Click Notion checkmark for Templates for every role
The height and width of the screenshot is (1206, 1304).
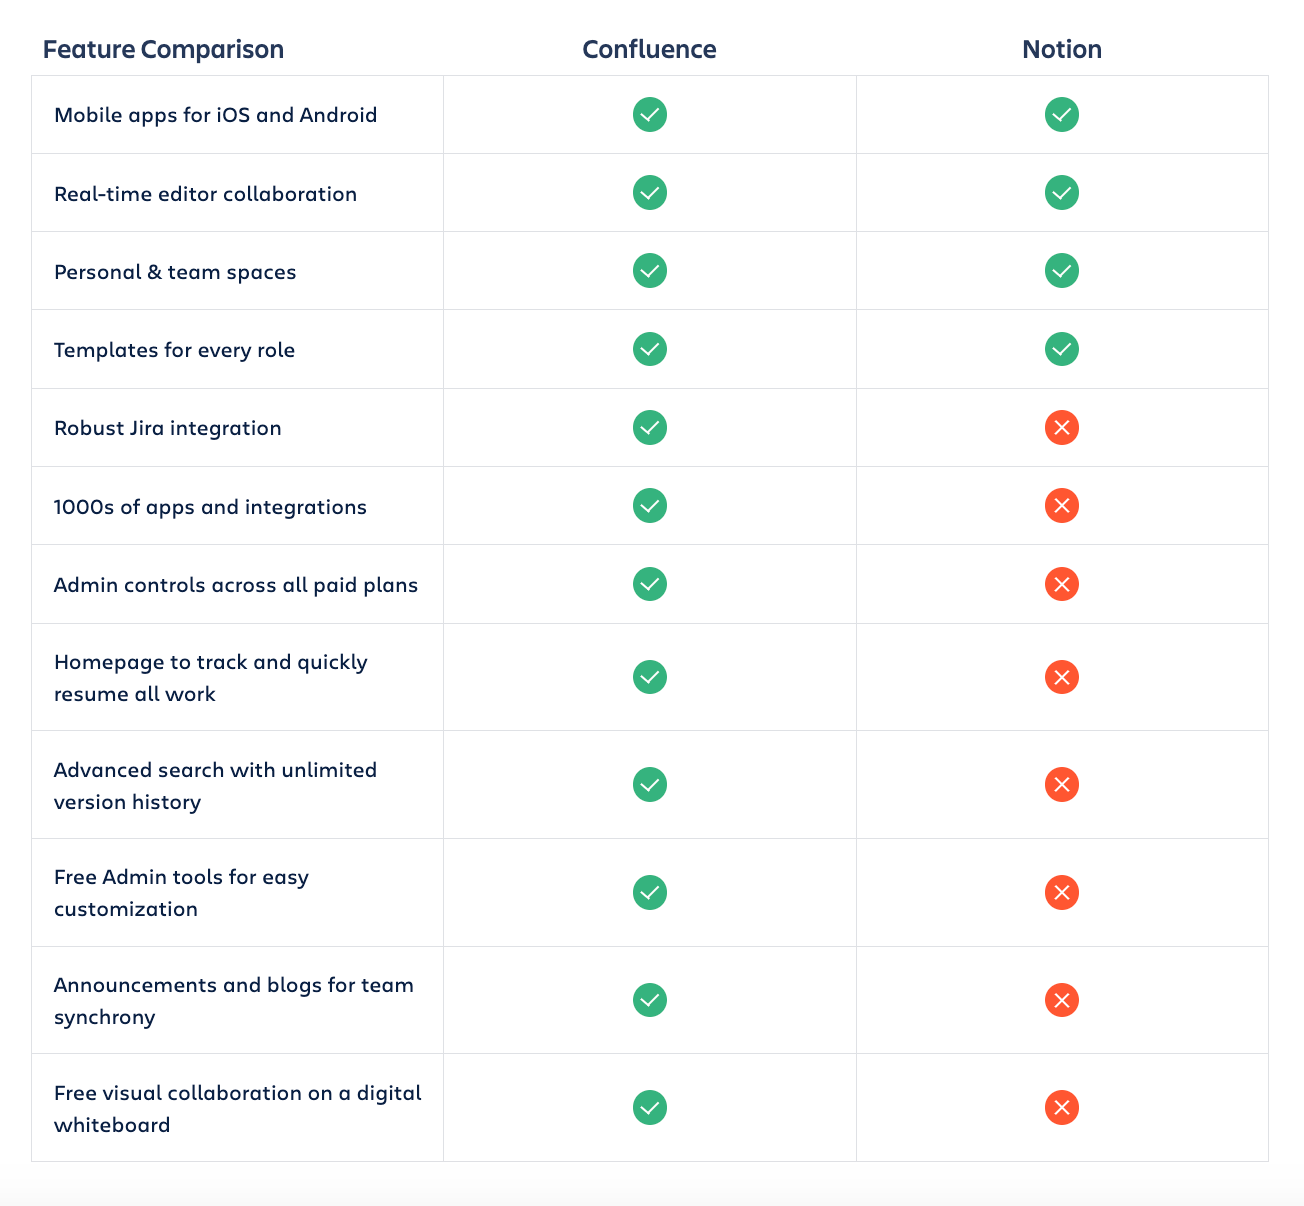(x=1062, y=350)
